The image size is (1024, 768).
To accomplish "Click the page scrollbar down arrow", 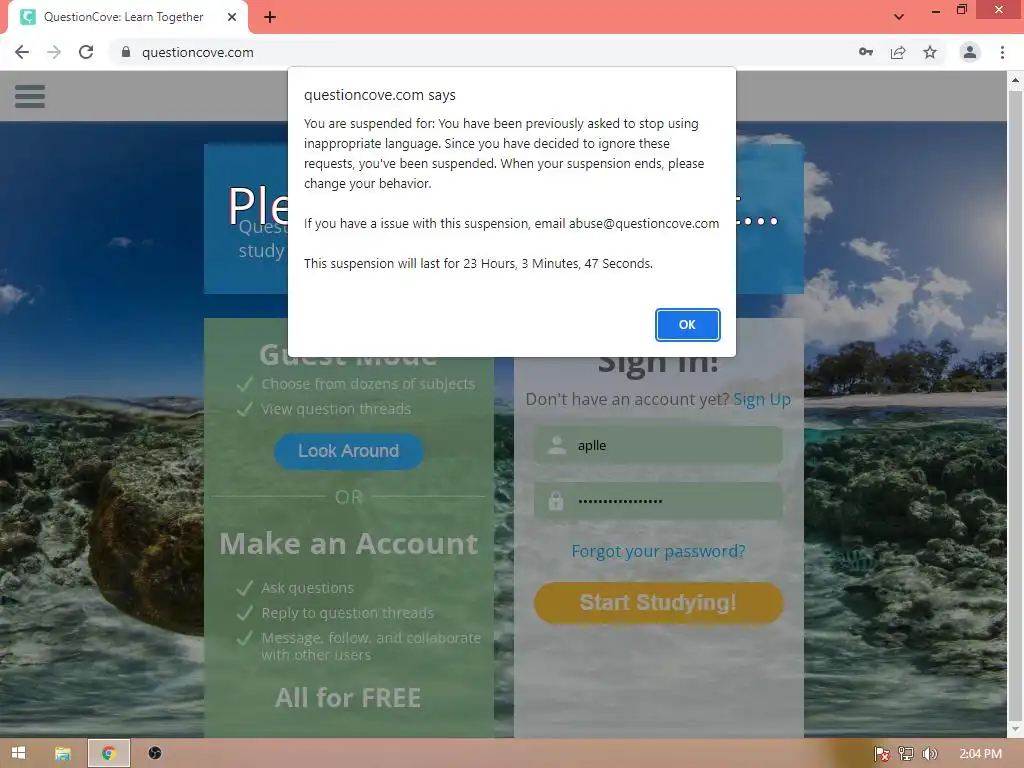I will pos(1015,729).
